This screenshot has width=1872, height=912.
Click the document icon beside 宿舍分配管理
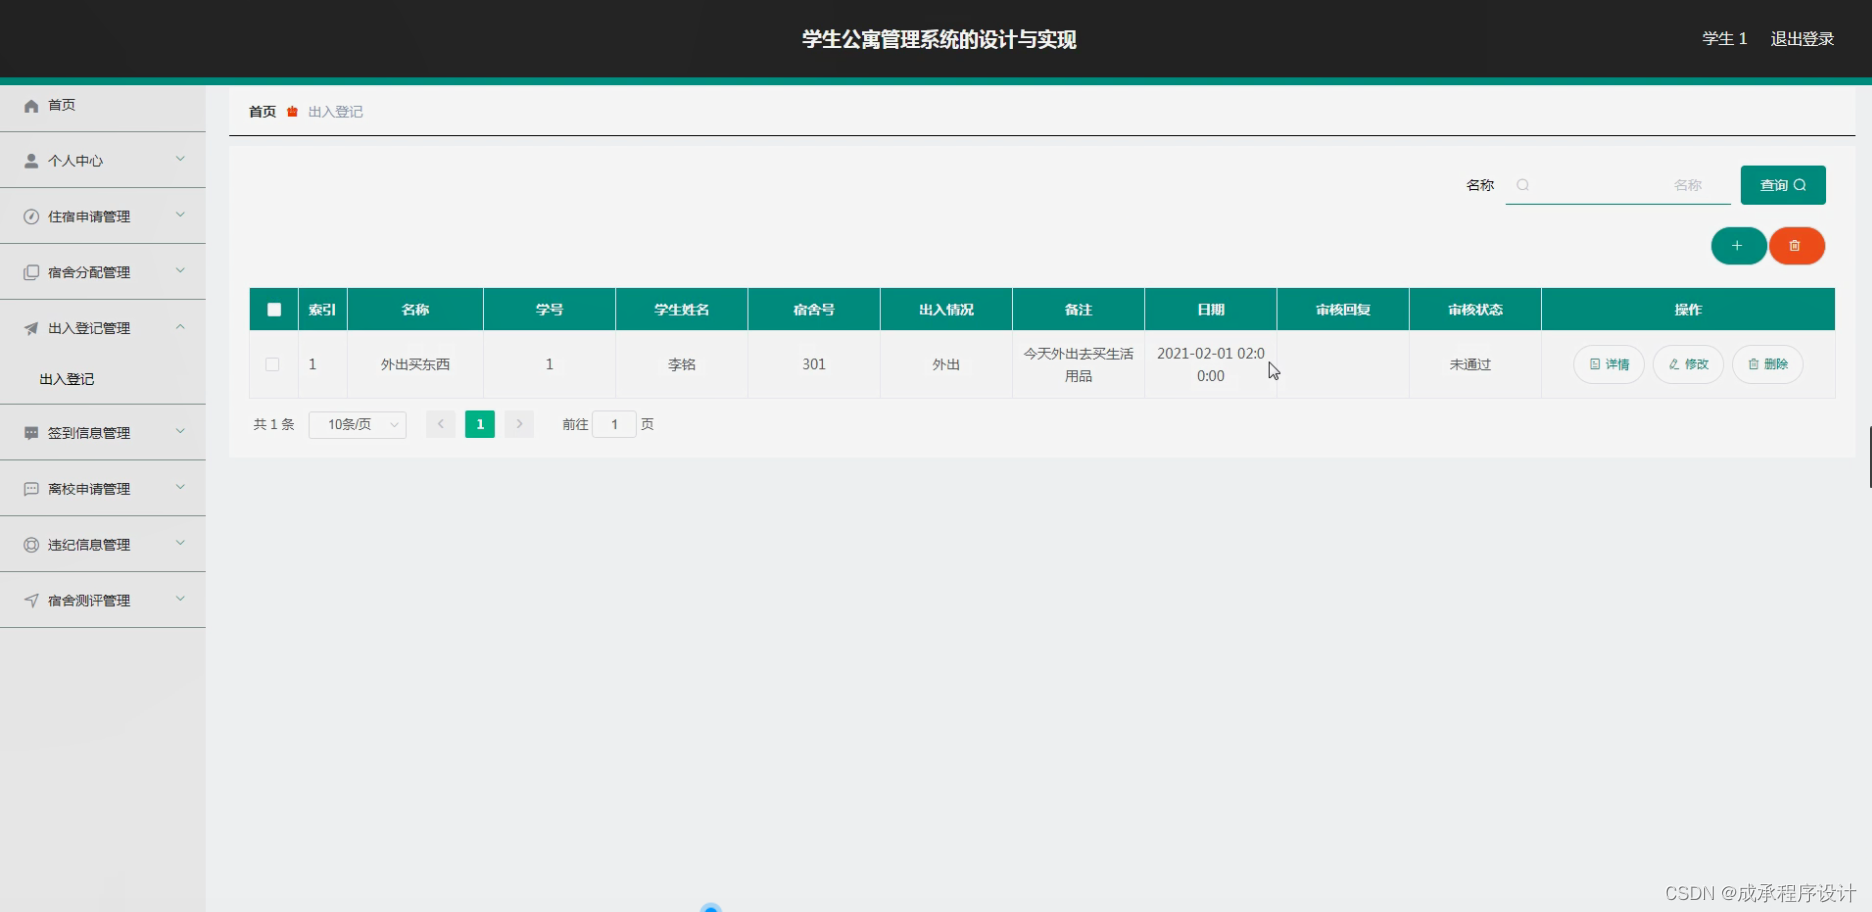[30, 271]
